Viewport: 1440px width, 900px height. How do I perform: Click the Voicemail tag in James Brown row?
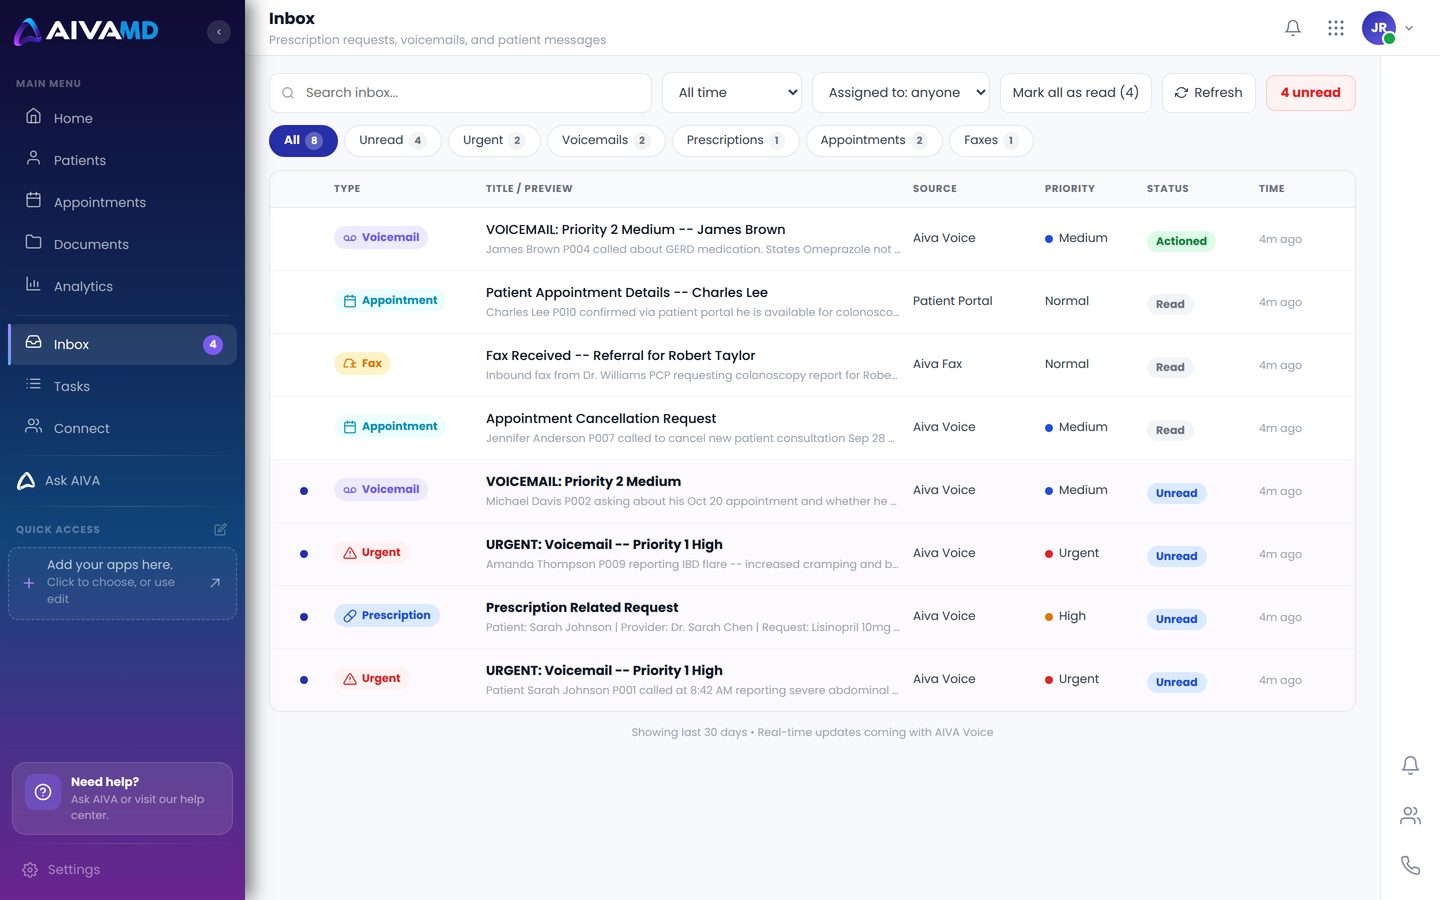click(x=381, y=238)
